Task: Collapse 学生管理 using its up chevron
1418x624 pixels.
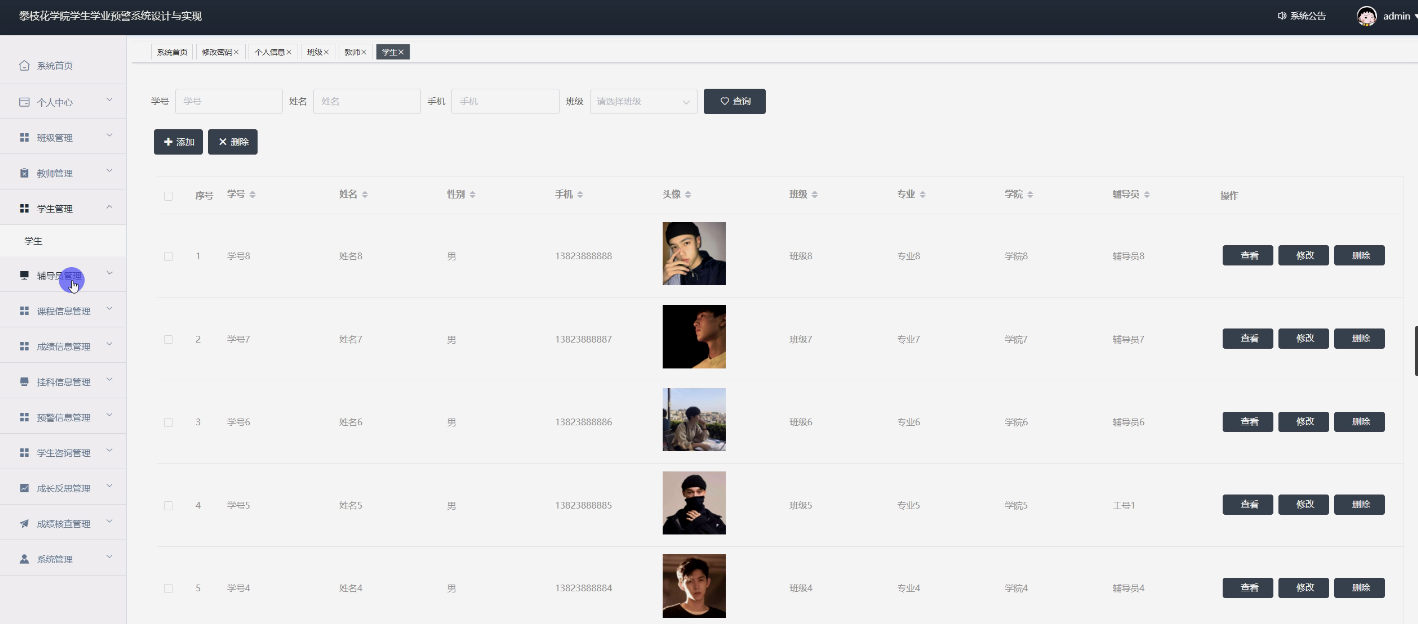Action: [x=109, y=207]
